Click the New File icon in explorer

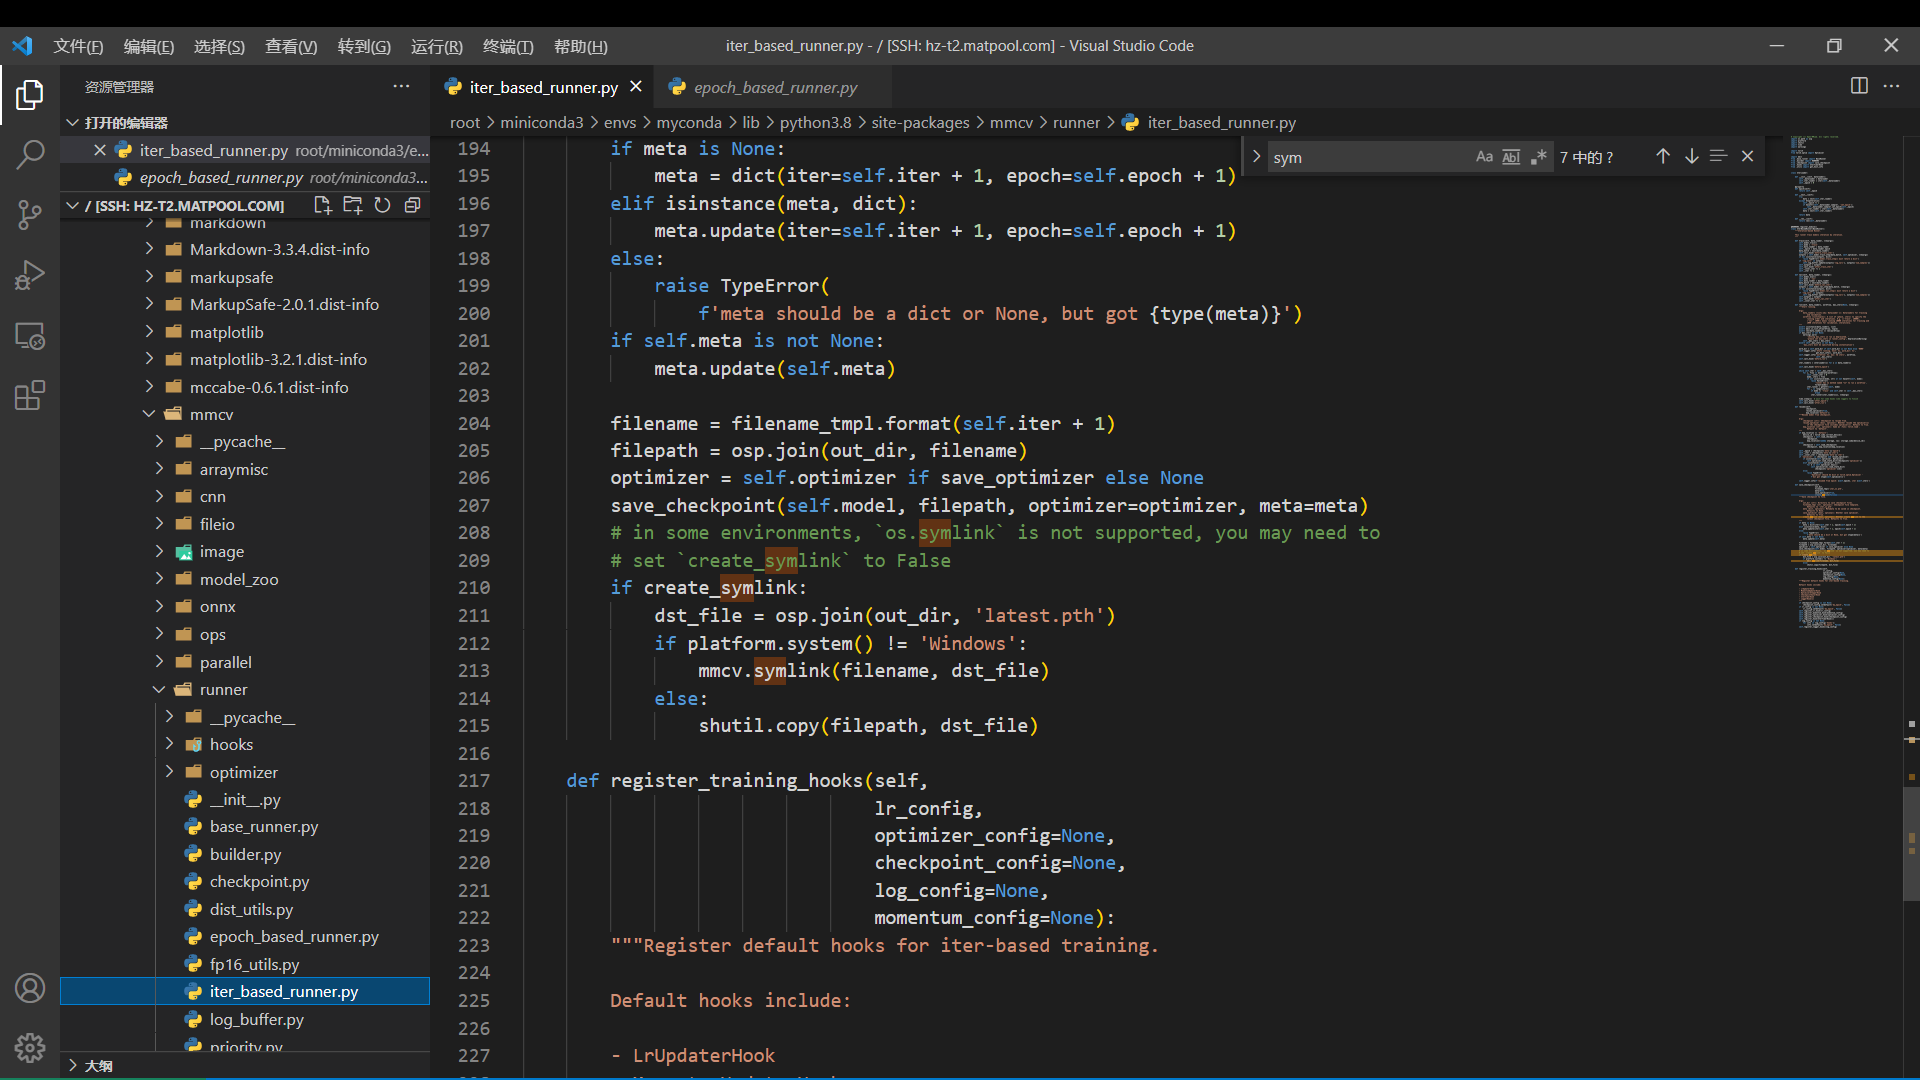pyautogui.click(x=322, y=205)
